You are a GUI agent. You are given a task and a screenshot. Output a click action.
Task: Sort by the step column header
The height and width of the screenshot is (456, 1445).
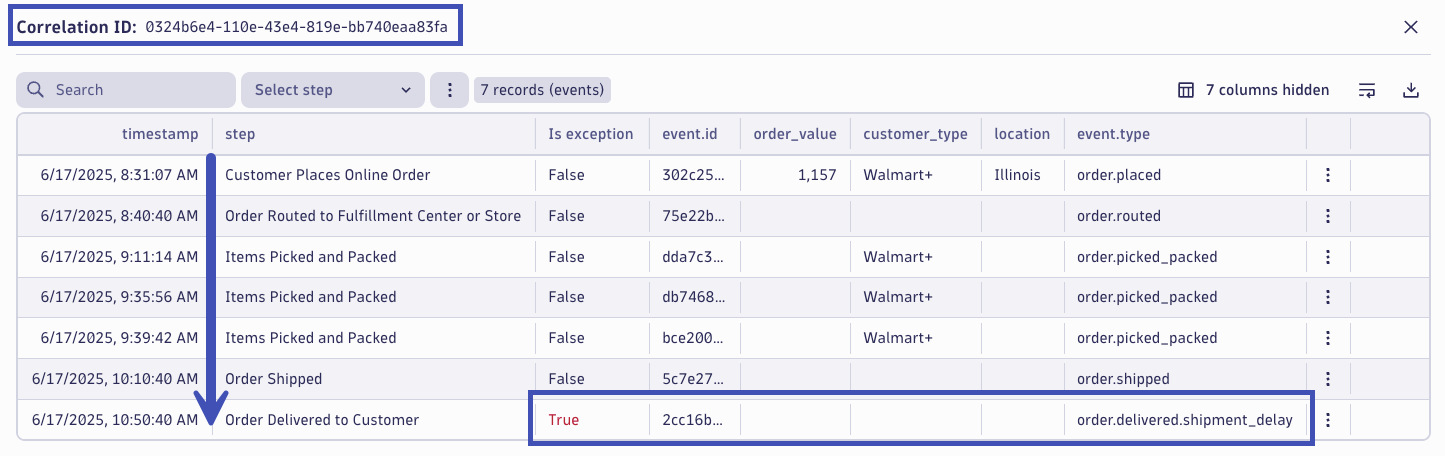point(240,133)
